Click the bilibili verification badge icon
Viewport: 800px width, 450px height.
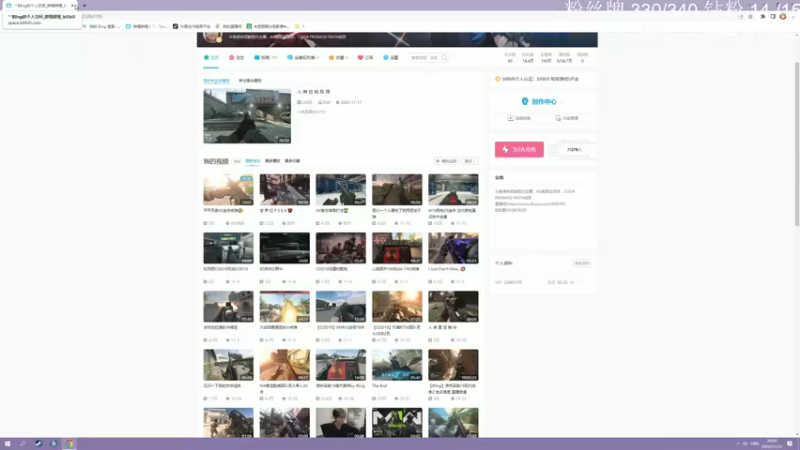click(x=497, y=79)
